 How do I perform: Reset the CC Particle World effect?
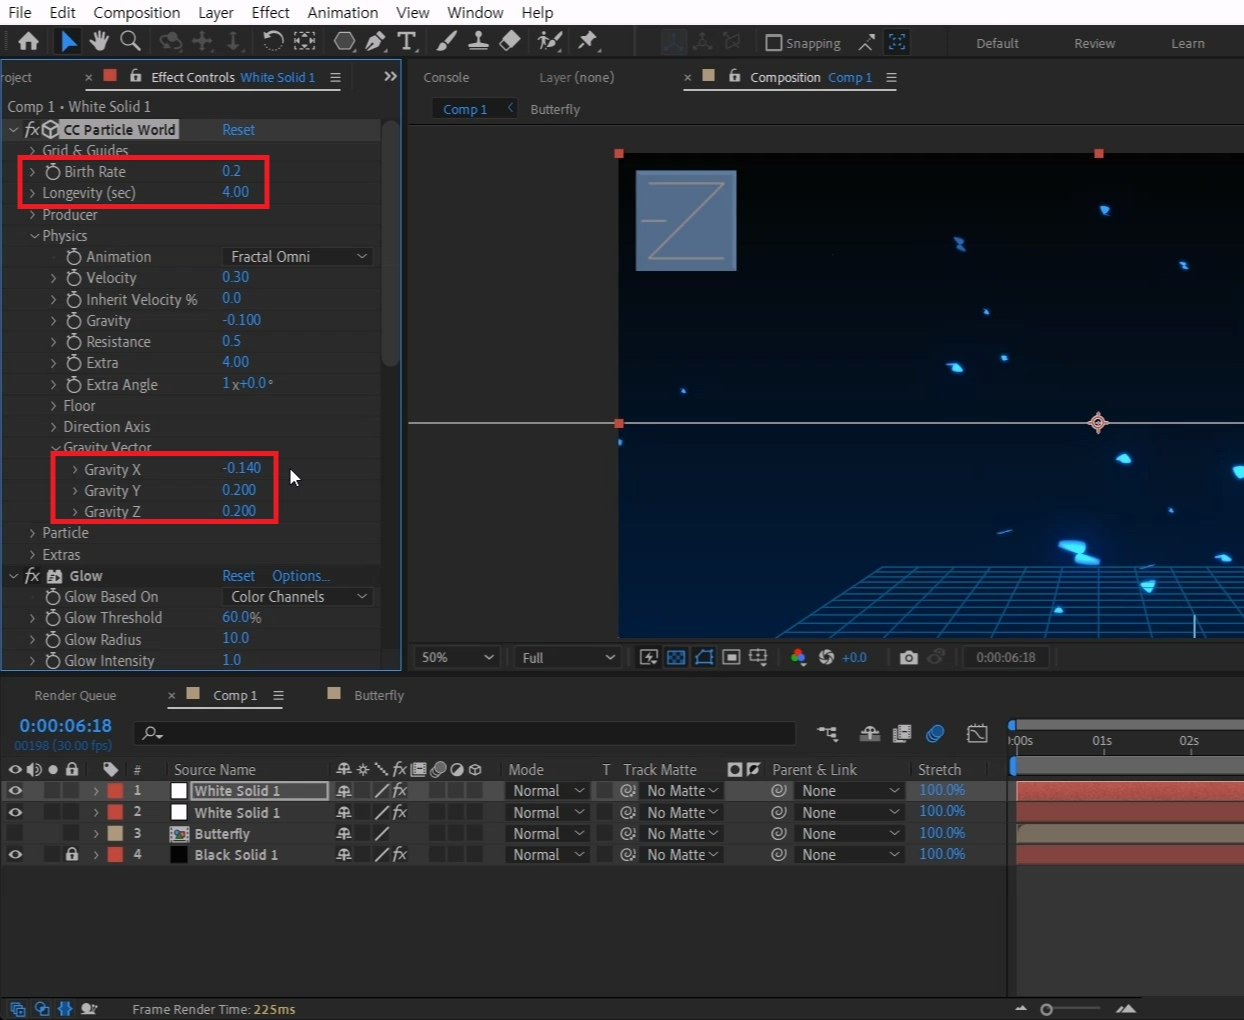[238, 130]
